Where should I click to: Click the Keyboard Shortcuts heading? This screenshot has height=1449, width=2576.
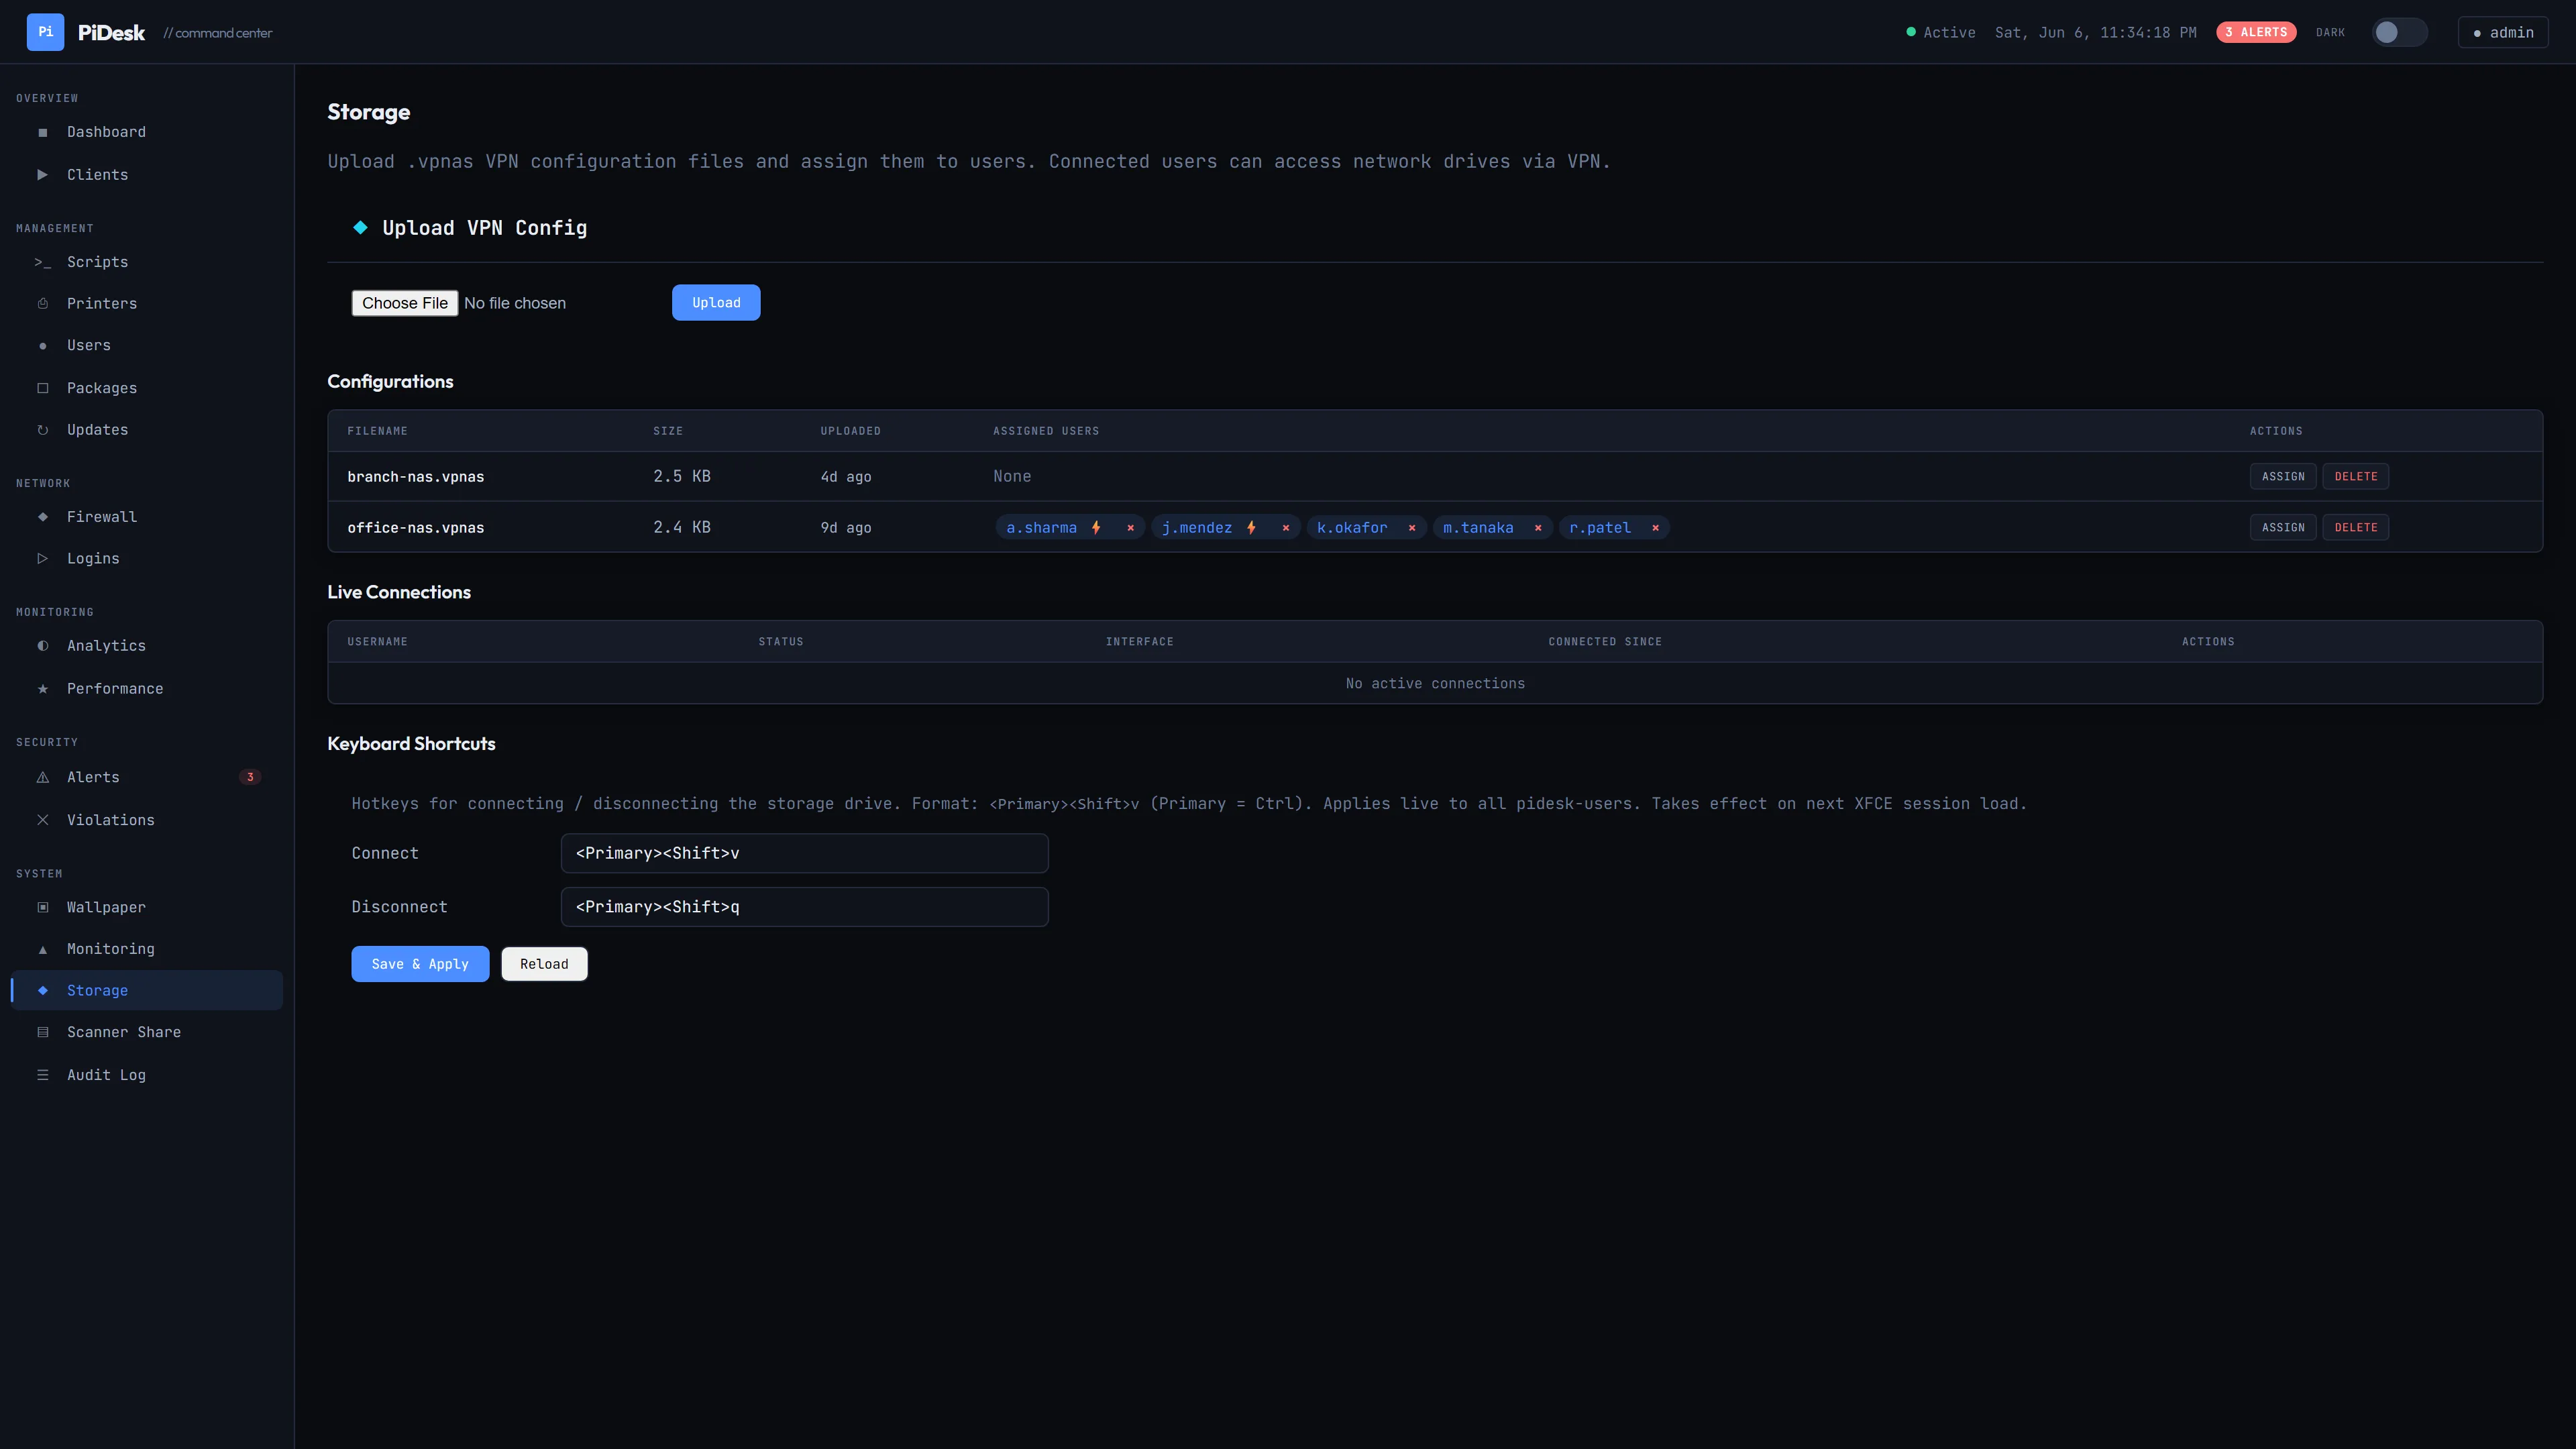click(x=411, y=744)
